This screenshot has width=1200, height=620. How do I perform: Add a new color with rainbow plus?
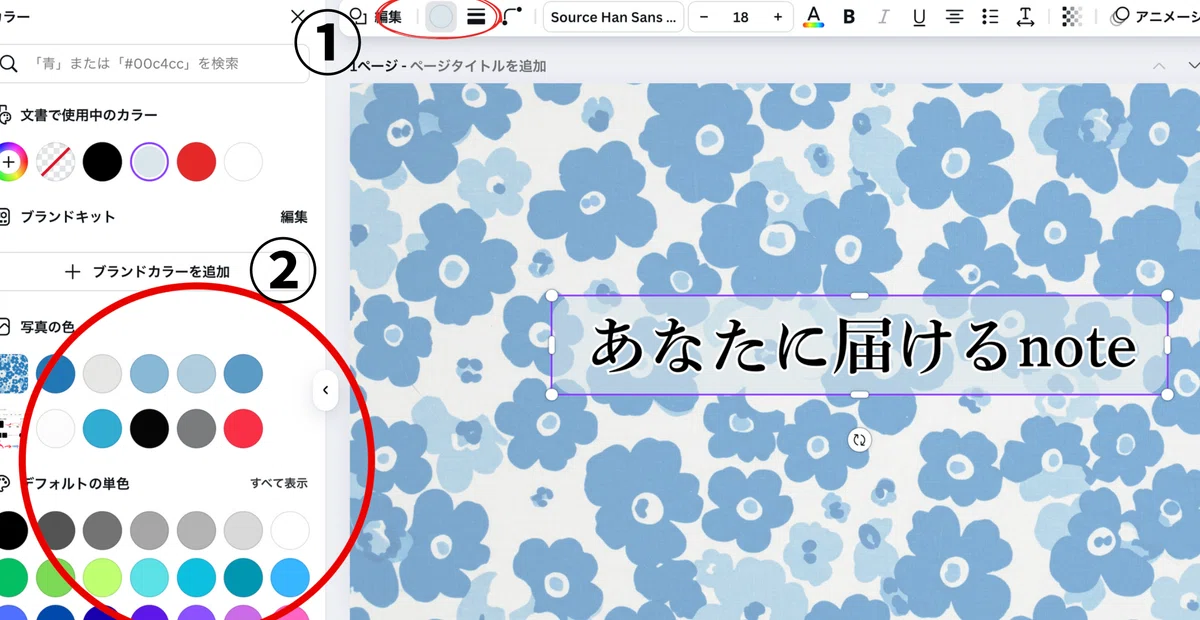point(10,161)
